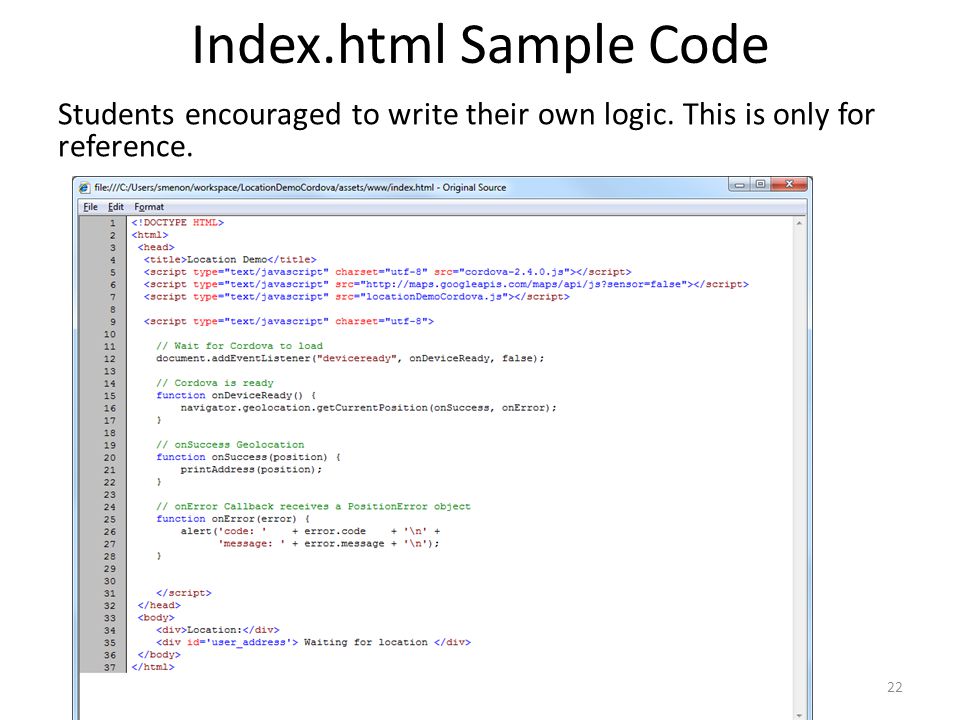Screen dimensions: 960x720
Task: Click line number 37 in the gutter
Action: click(110, 667)
